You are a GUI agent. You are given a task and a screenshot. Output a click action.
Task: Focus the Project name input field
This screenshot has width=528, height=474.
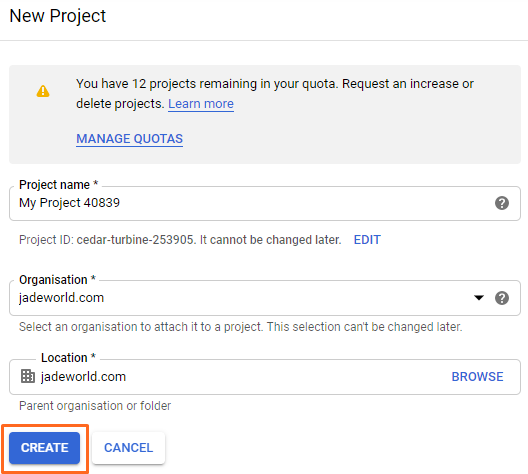pyautogui.click(x=265, y=203)
